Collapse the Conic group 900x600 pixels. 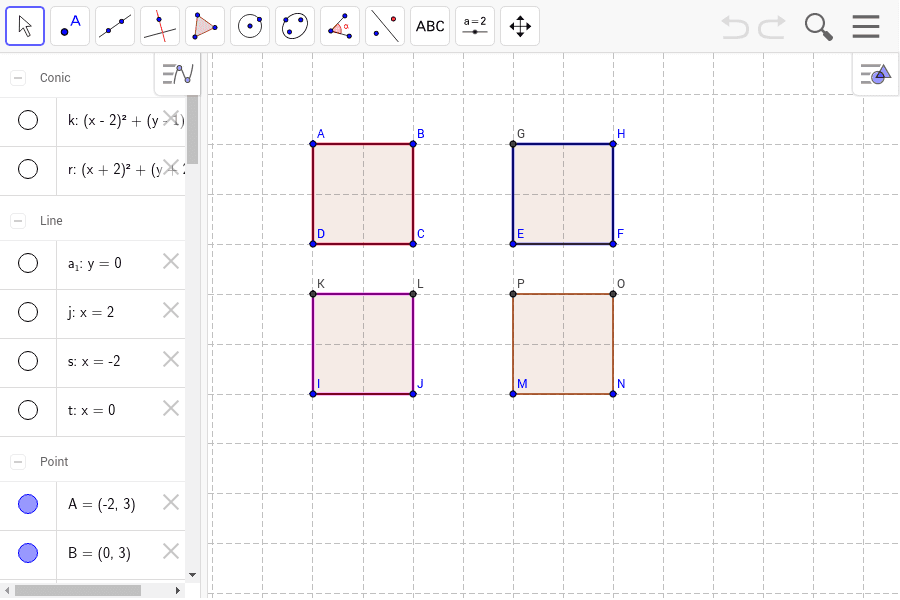pyautogui.click(x=18, y=78)
